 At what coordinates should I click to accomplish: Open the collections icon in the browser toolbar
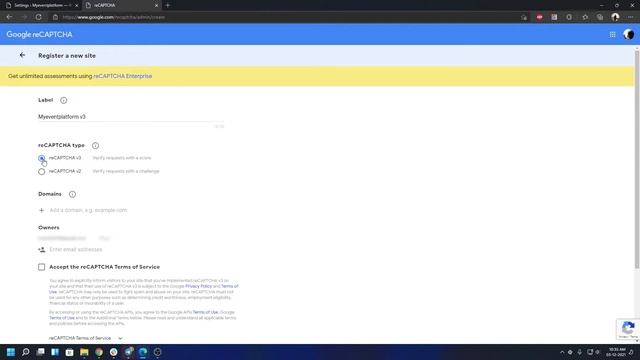click(600, 17)
